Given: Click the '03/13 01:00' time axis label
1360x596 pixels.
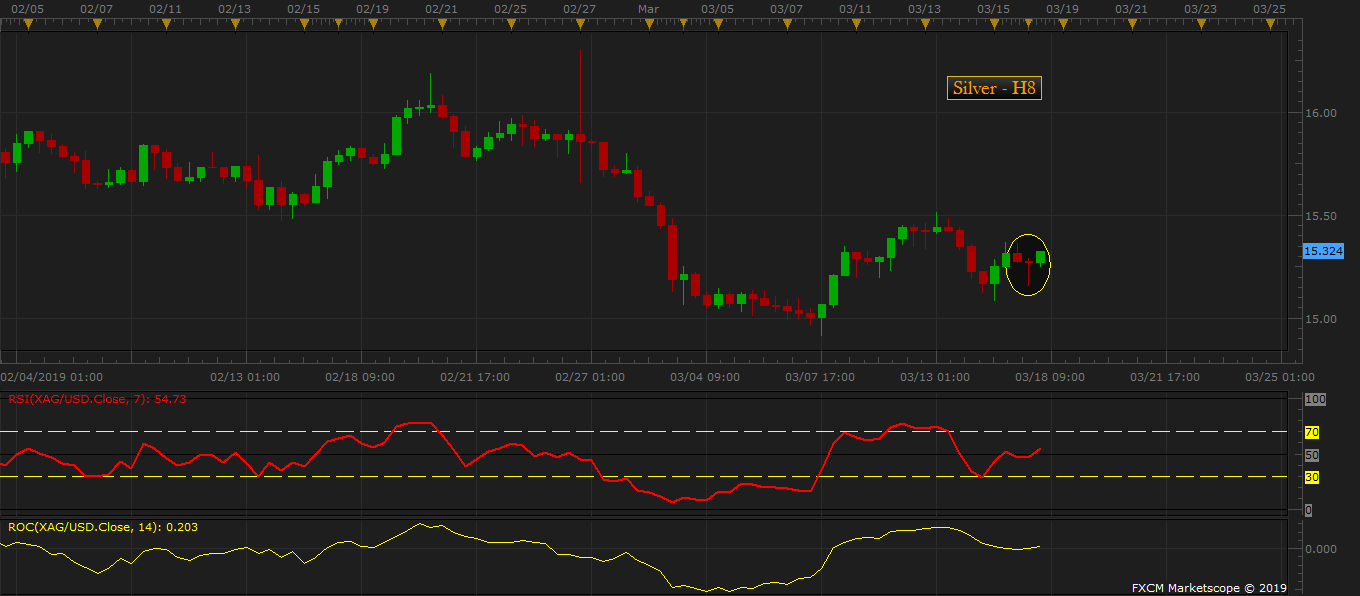Looking at the screenshot, I should (935, 377).
